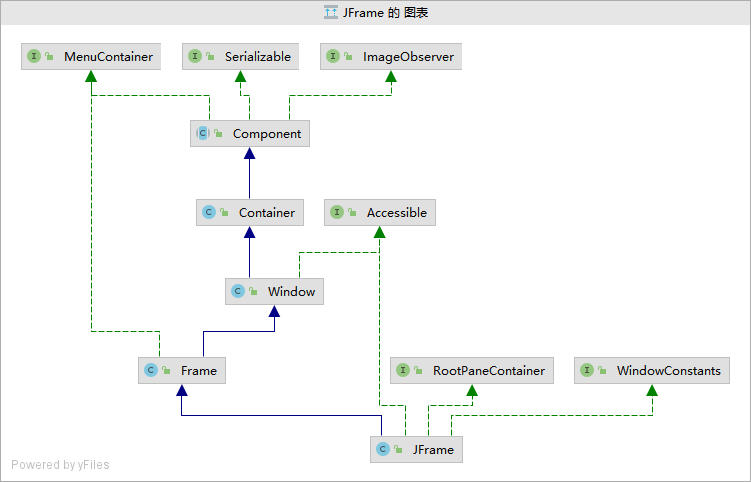Click the lock visibility icon on Frame node
Screen dimensions: 751x482
tap(166, 371)
